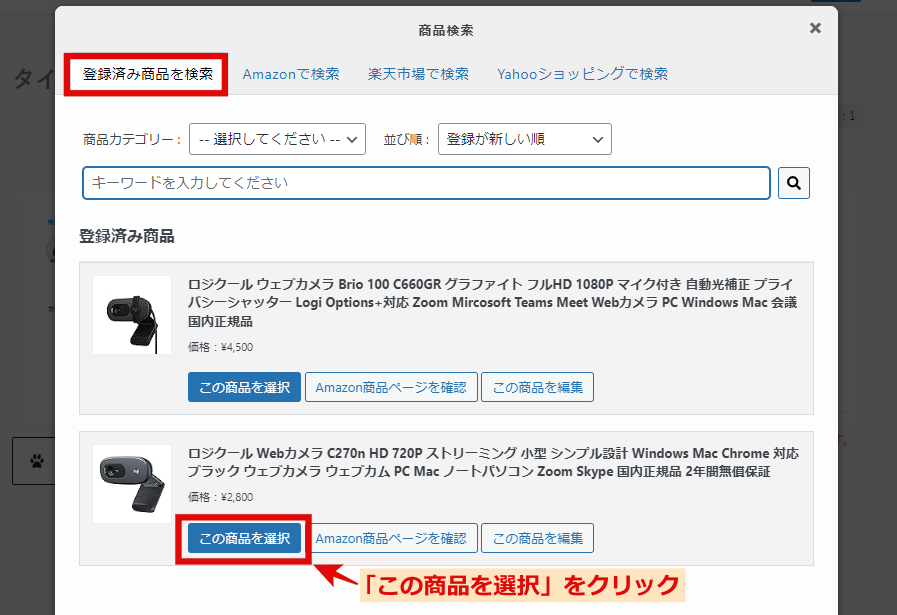The image size is (897, 615).
Task: Click the C270n webcam thumbnail
Action: point(132,484)
